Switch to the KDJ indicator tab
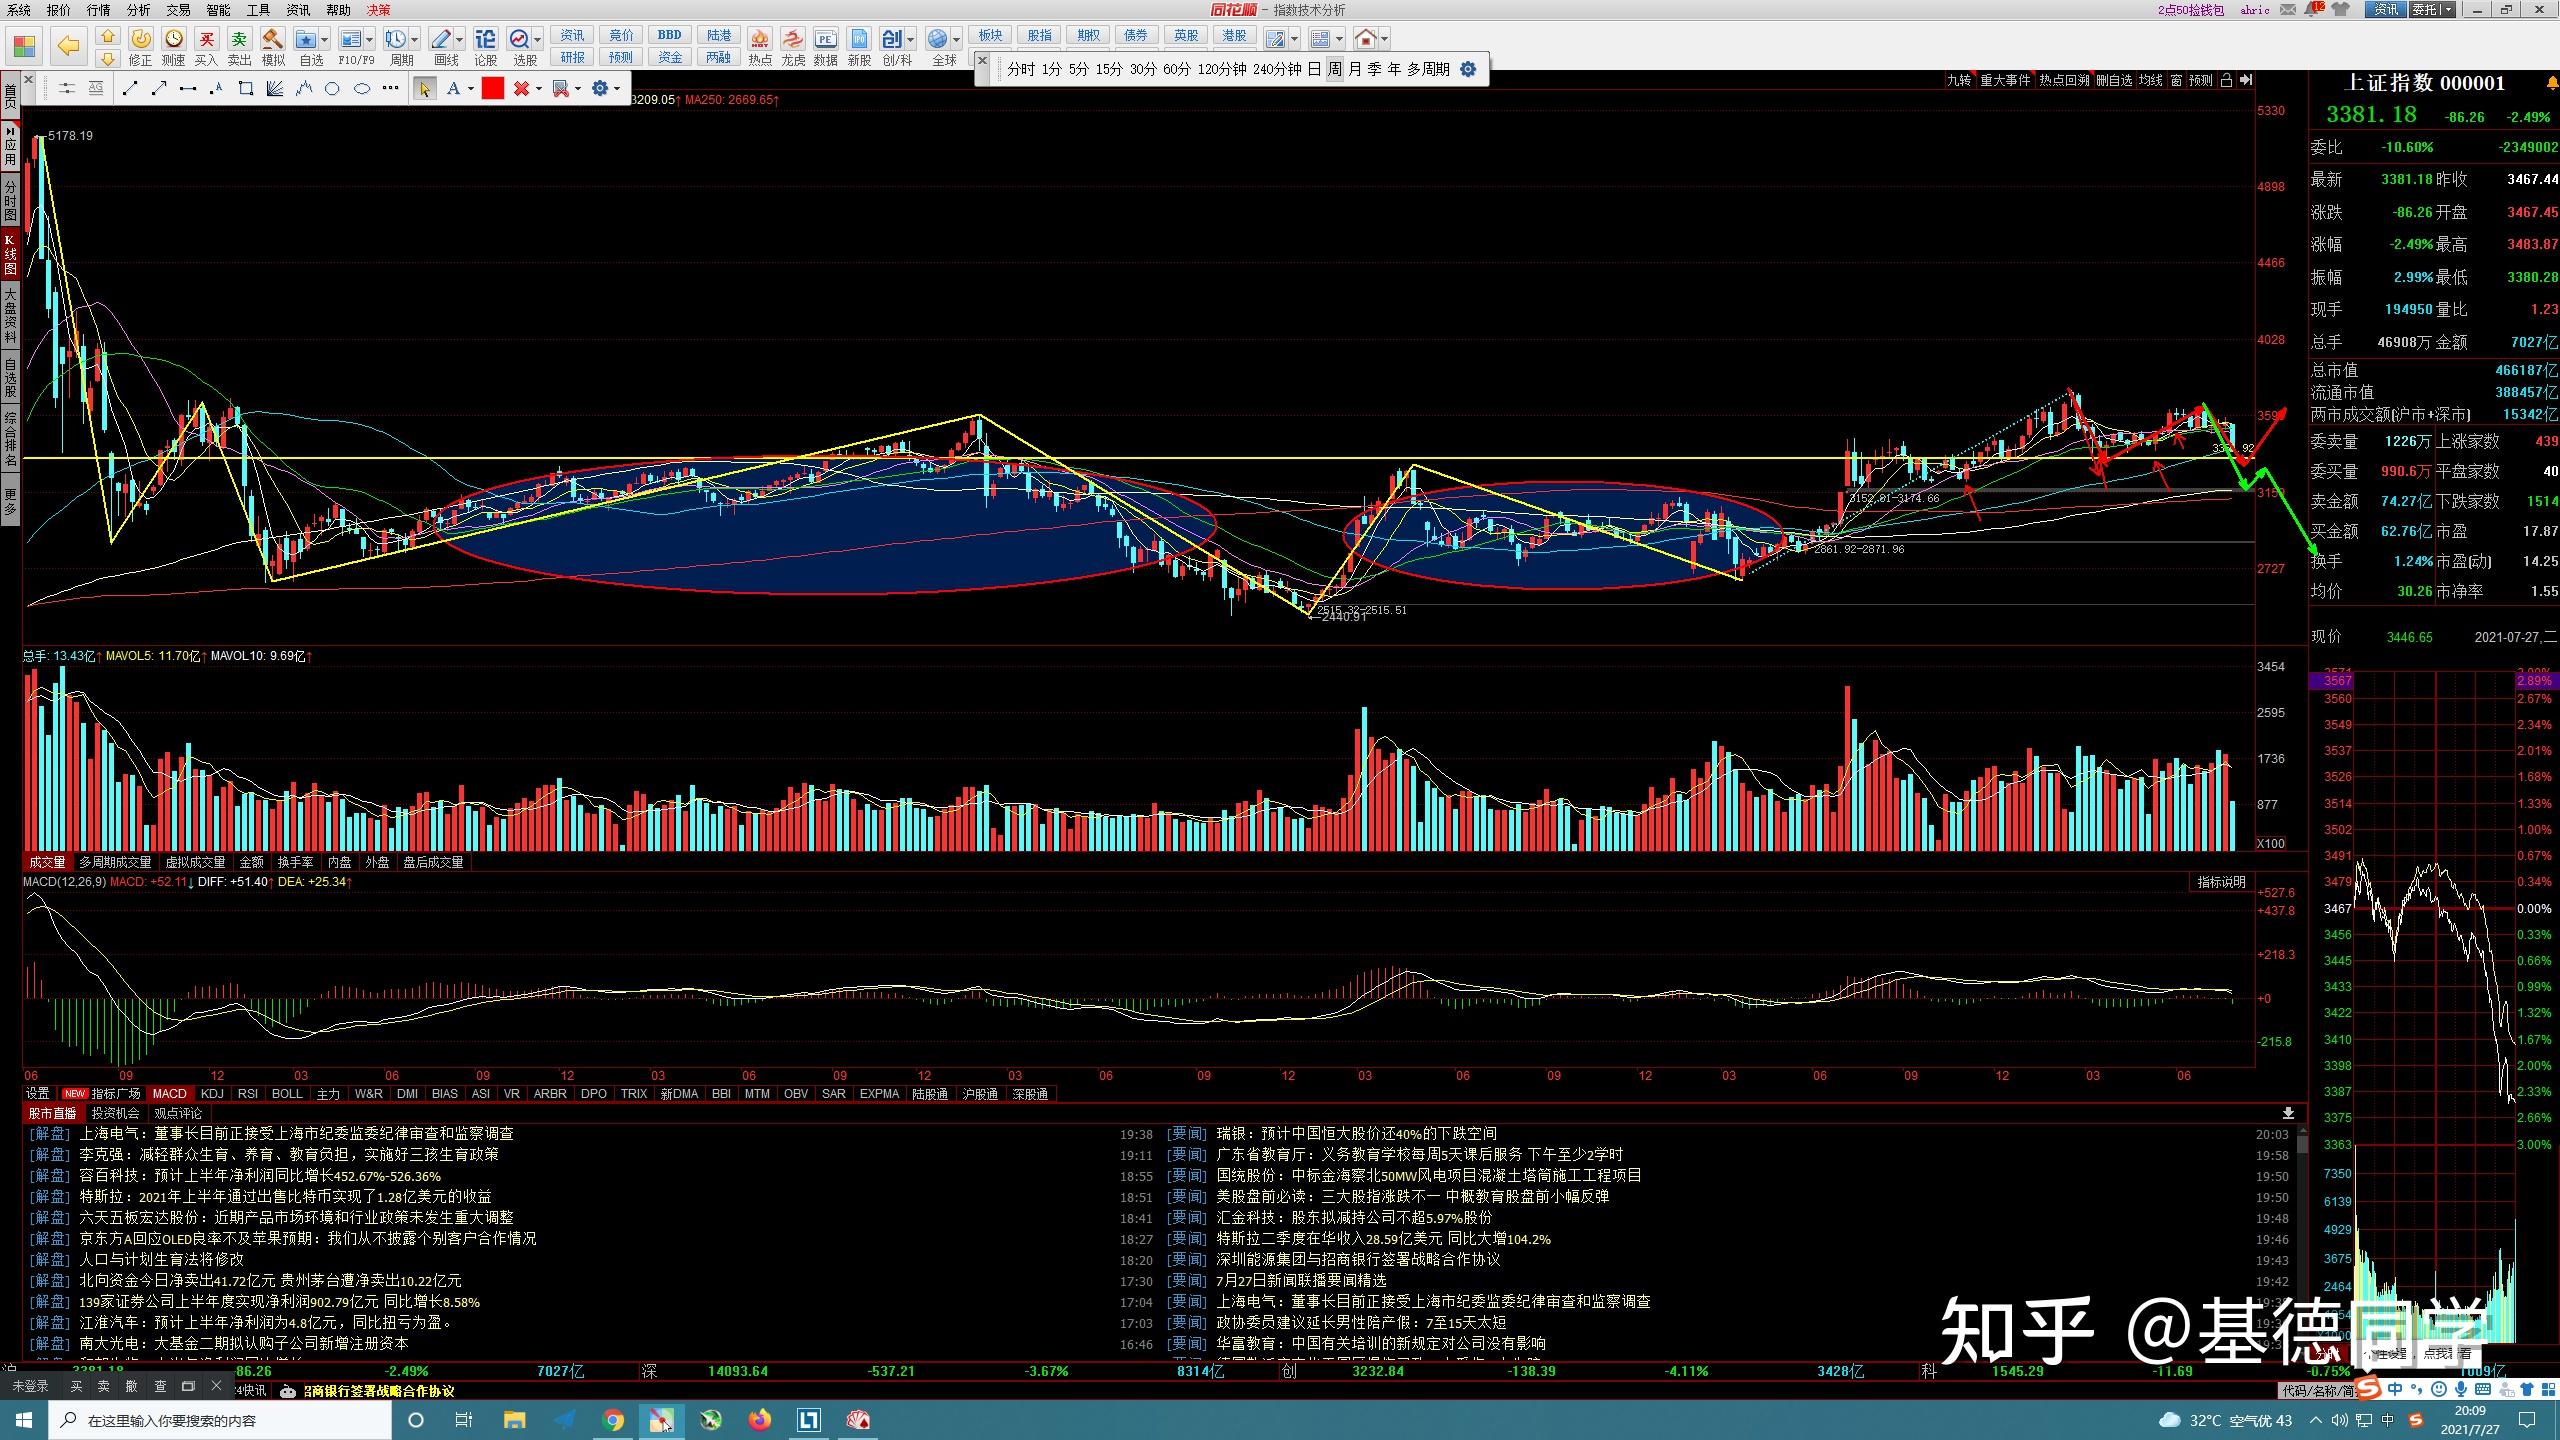 pyautogui.click(x=212, y=1094)
